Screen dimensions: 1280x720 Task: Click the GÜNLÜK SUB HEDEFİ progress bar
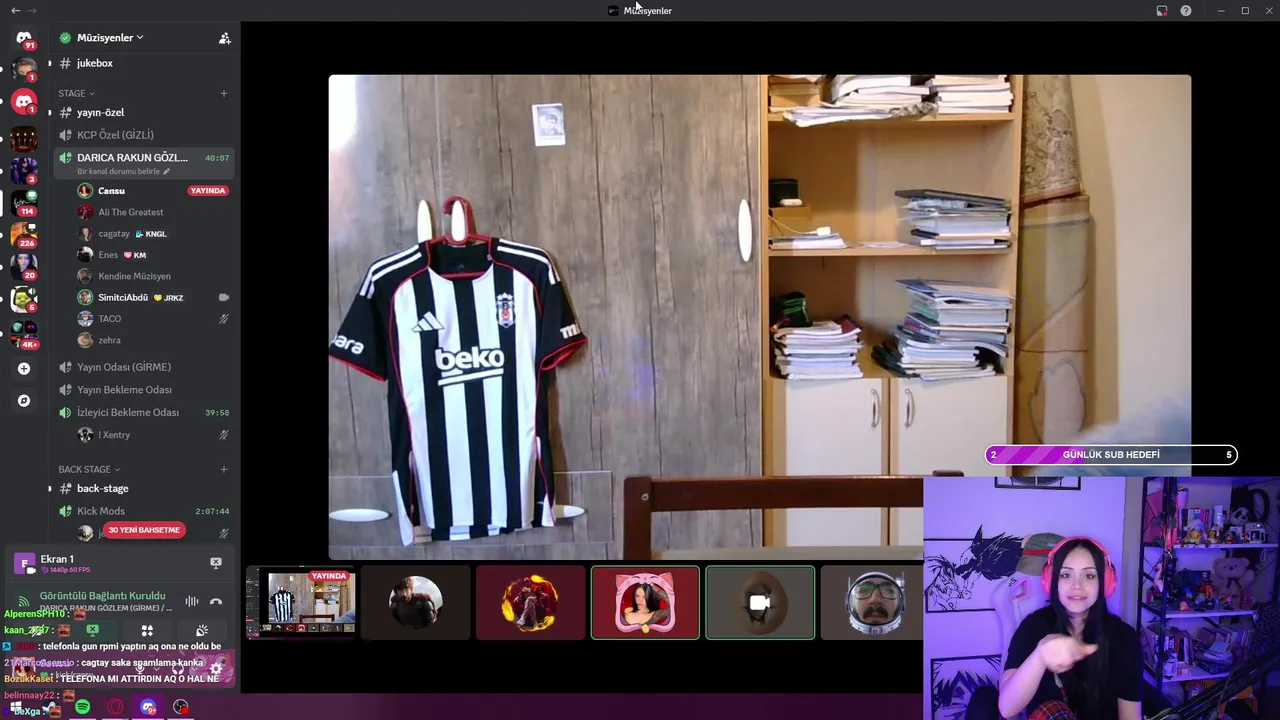[1111, 455]
